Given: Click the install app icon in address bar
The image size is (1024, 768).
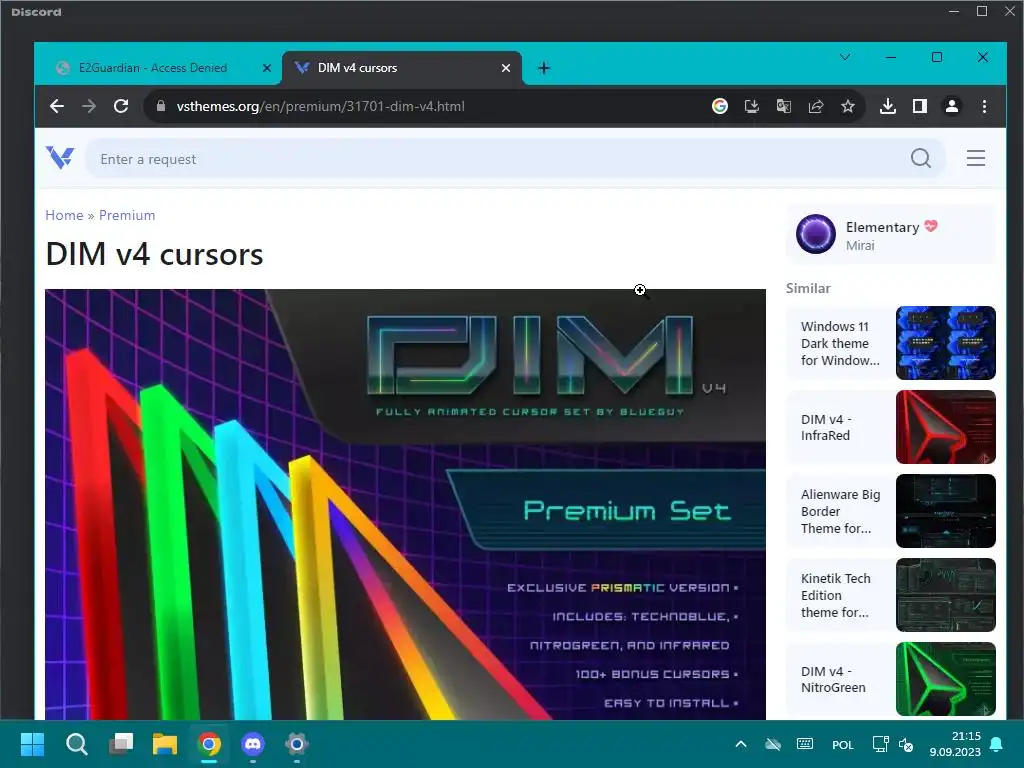Looking at the screenshot, I should pyautogui.click(x=752, y=106).
